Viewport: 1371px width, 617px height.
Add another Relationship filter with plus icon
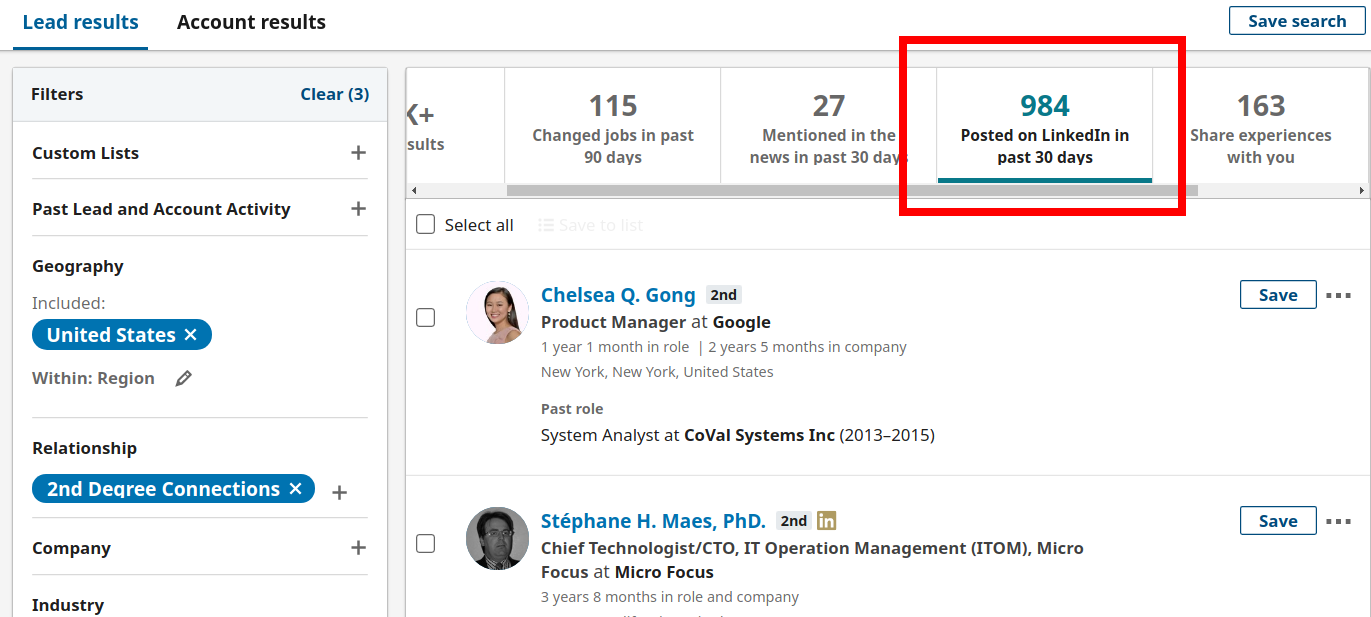pos(339,492)
